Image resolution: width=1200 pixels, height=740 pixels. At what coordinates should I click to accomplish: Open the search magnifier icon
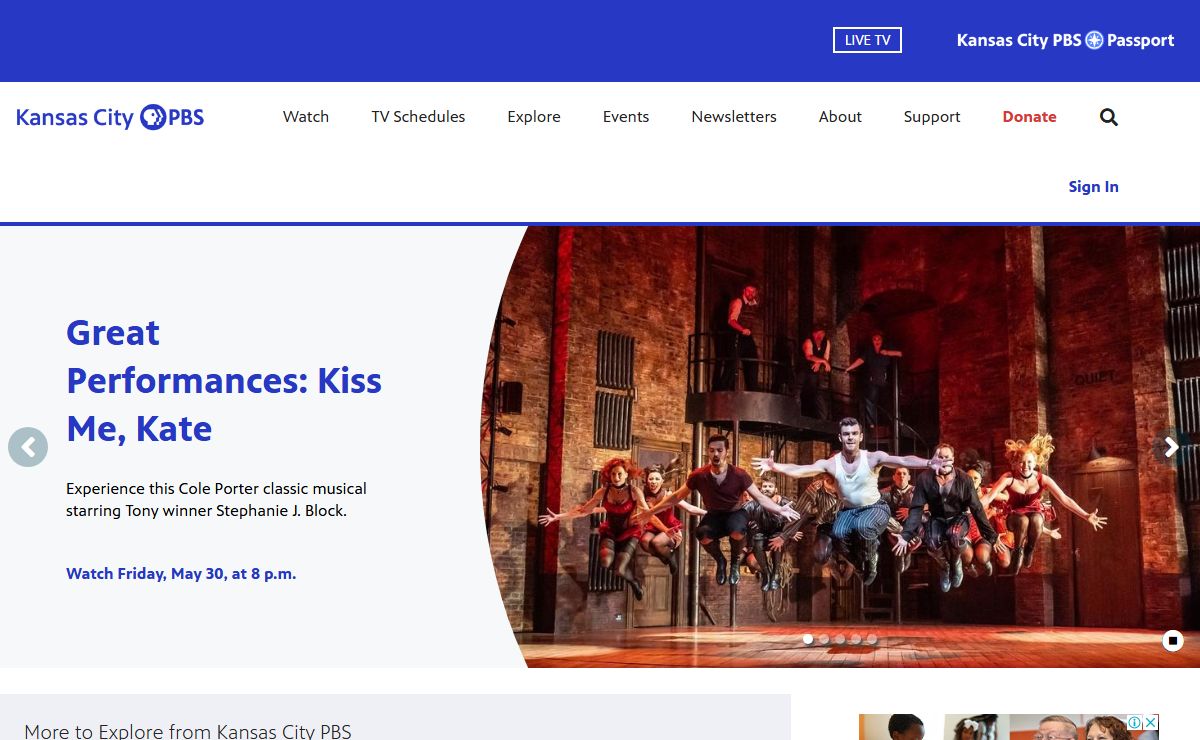tap(1109, 117)
